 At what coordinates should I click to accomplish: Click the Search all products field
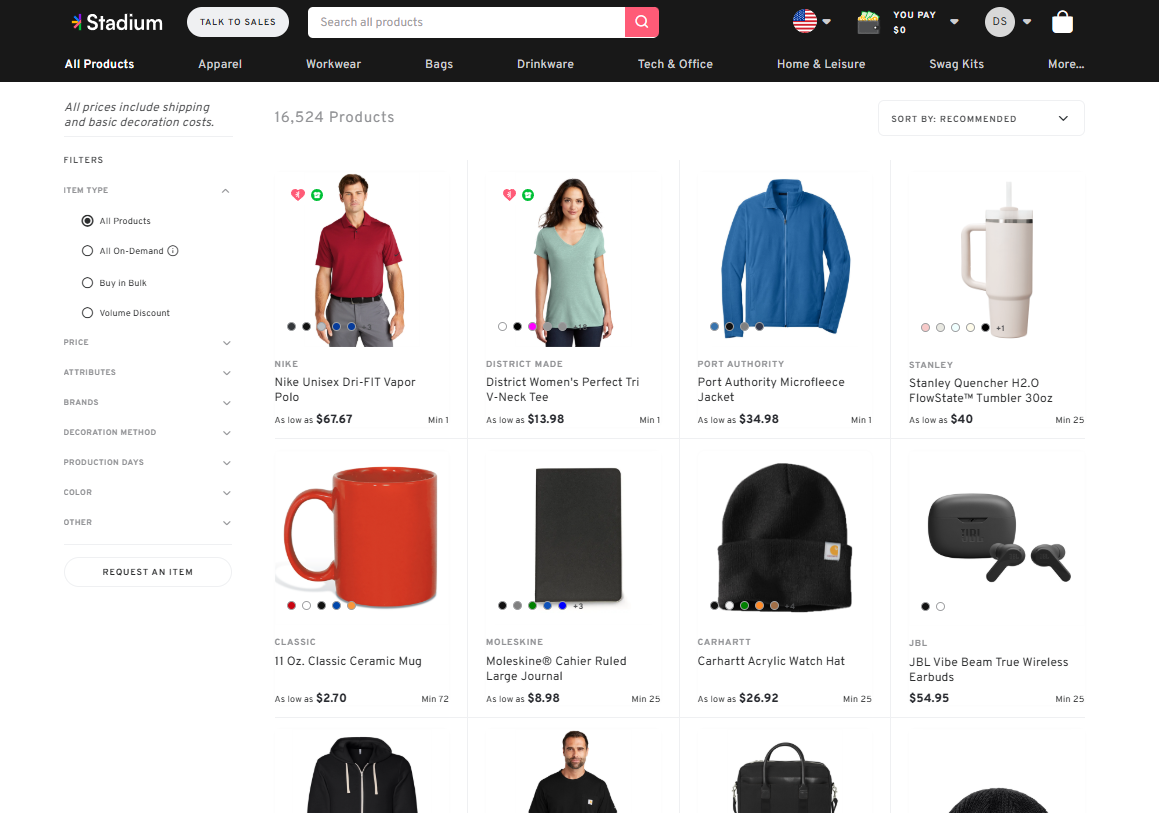click(466, 22)
